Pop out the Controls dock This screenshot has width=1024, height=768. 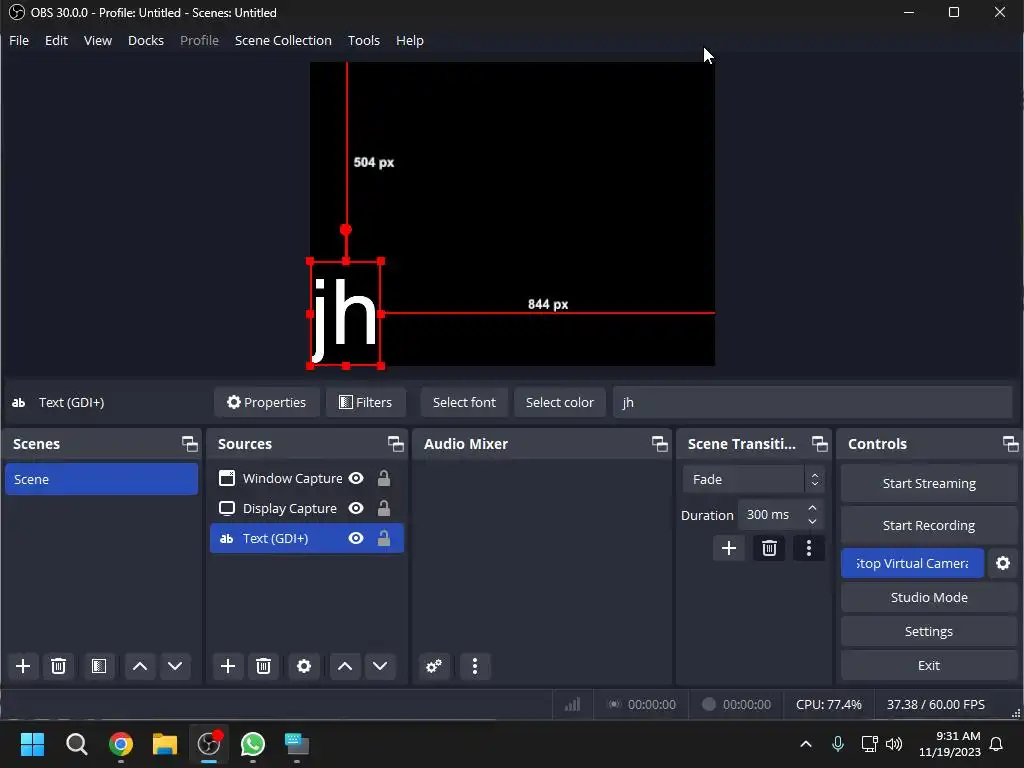1010,444
